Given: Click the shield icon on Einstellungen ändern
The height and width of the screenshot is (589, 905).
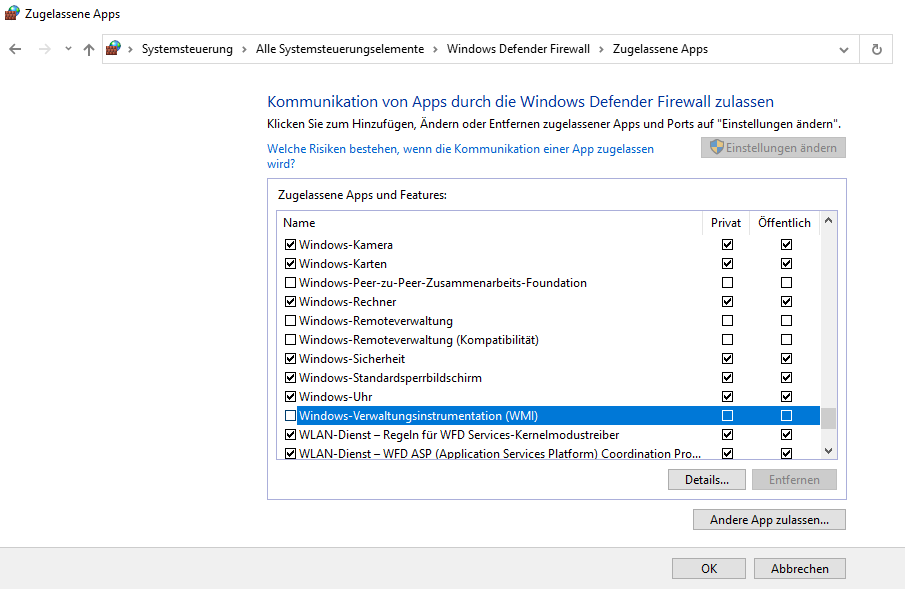Looking at the screenshot, I should 715,147.
